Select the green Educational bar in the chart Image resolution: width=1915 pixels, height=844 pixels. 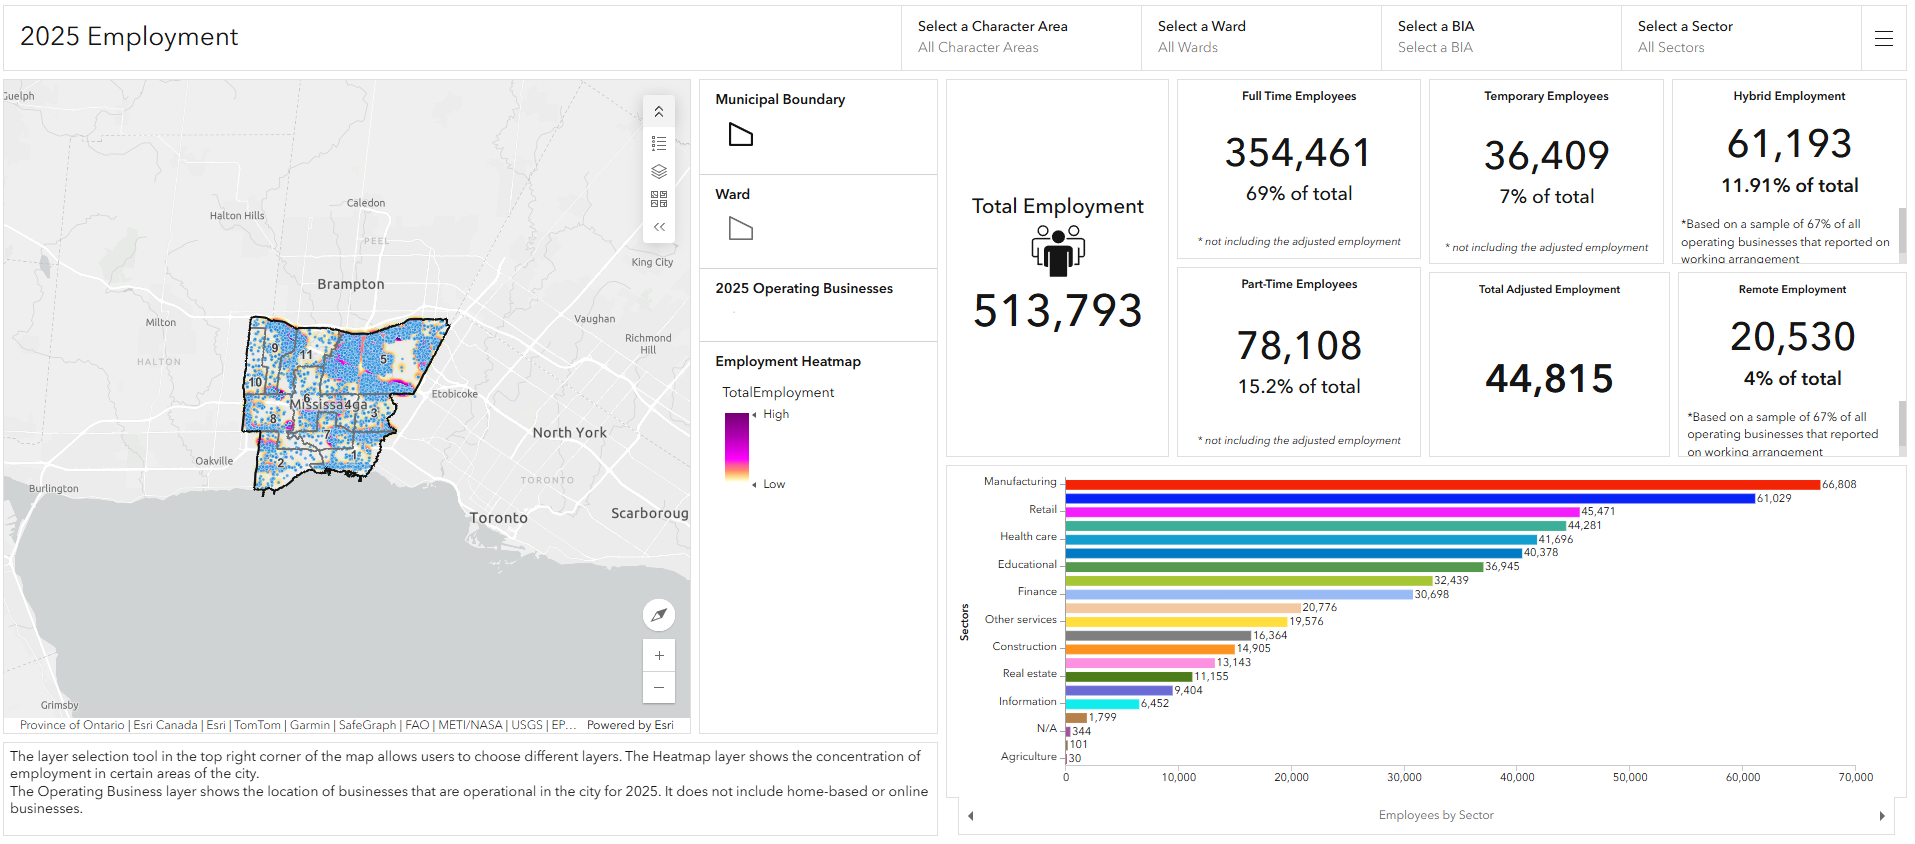click(x=1274, y=567)
